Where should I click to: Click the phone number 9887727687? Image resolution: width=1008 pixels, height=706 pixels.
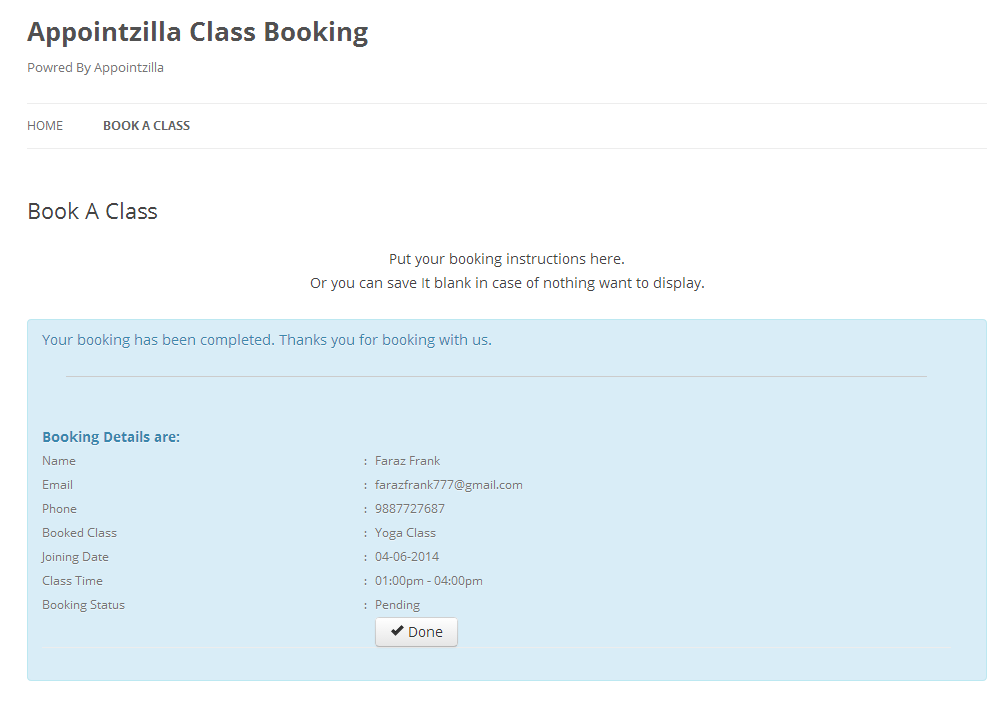[x=410, y=509]
